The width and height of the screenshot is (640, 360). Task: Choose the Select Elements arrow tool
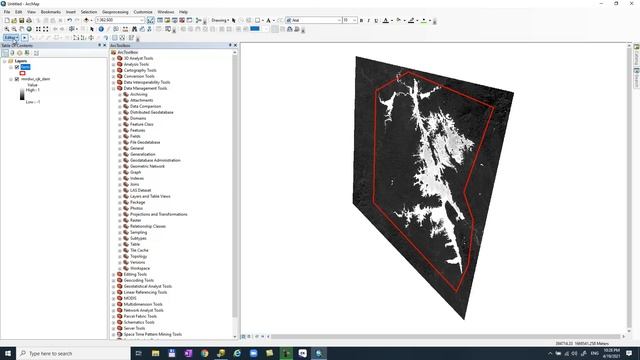(92, 29)
